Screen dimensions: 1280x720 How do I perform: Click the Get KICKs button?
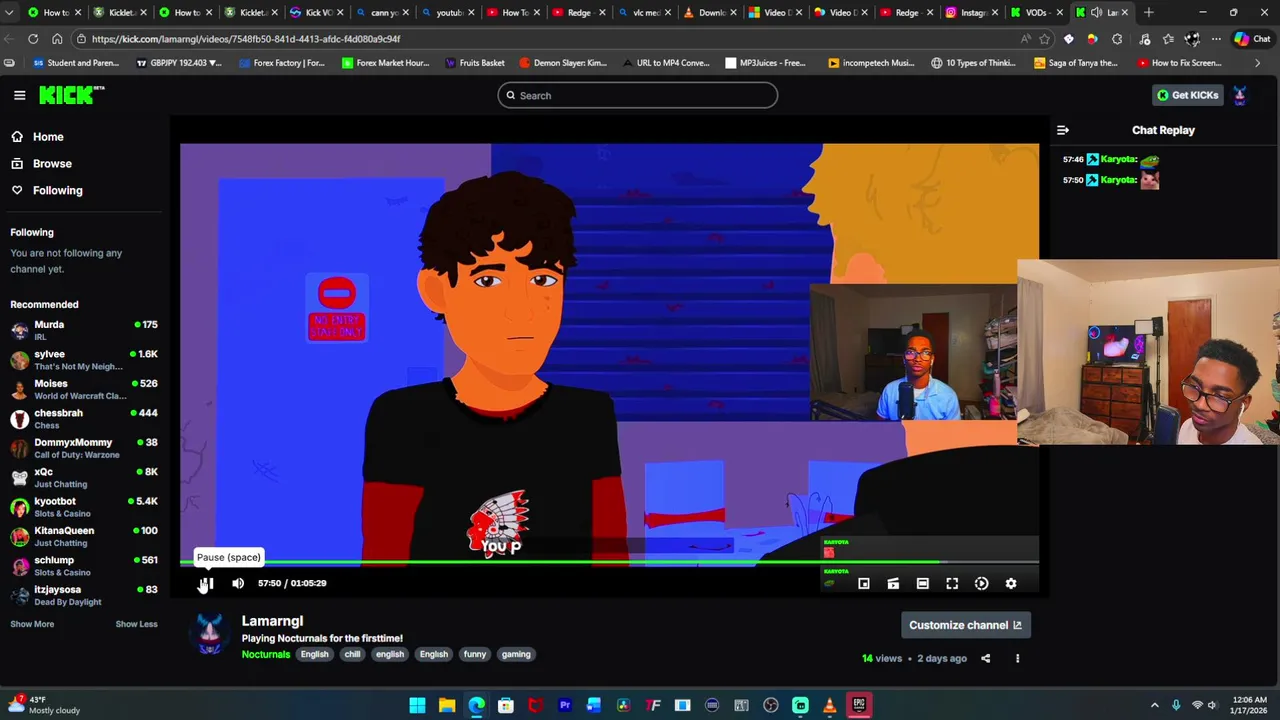click(1188, 95)
